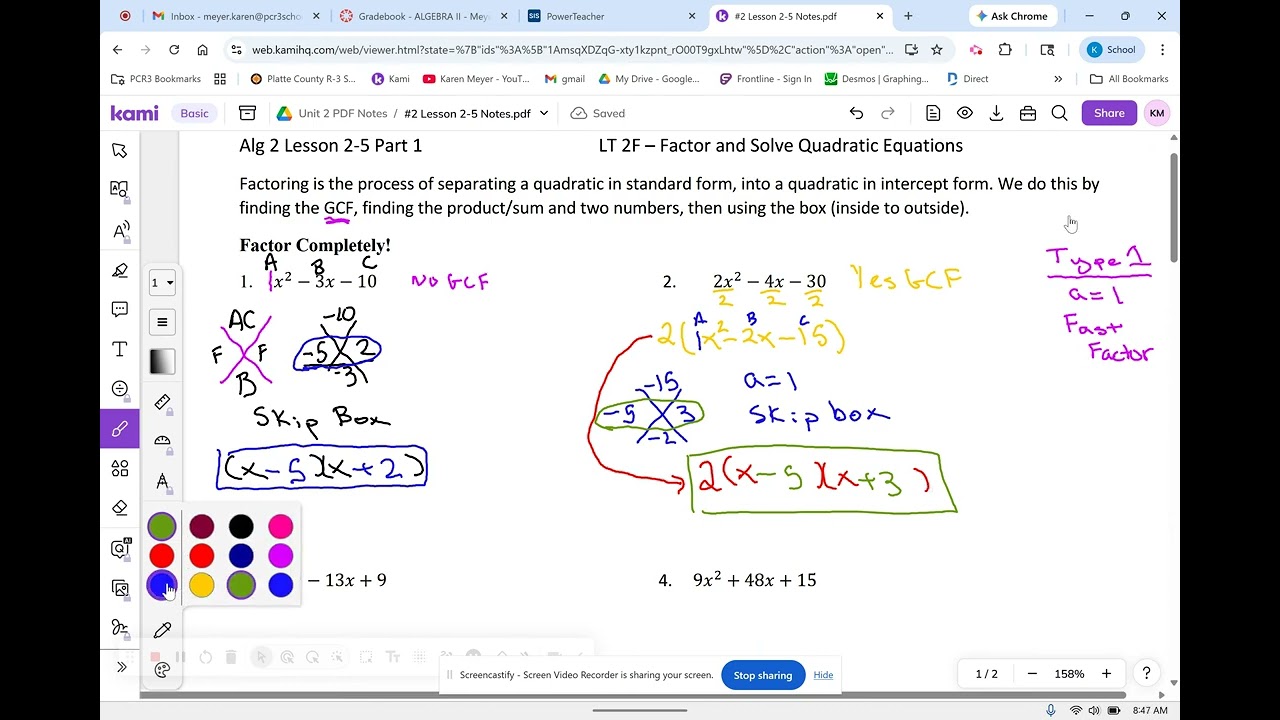
Task: Open the Equation tool
Action: tap(120, 389)
